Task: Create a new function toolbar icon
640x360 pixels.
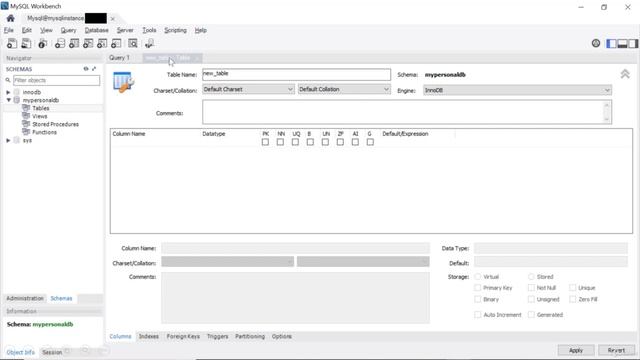Action: [x=116, y=43]
